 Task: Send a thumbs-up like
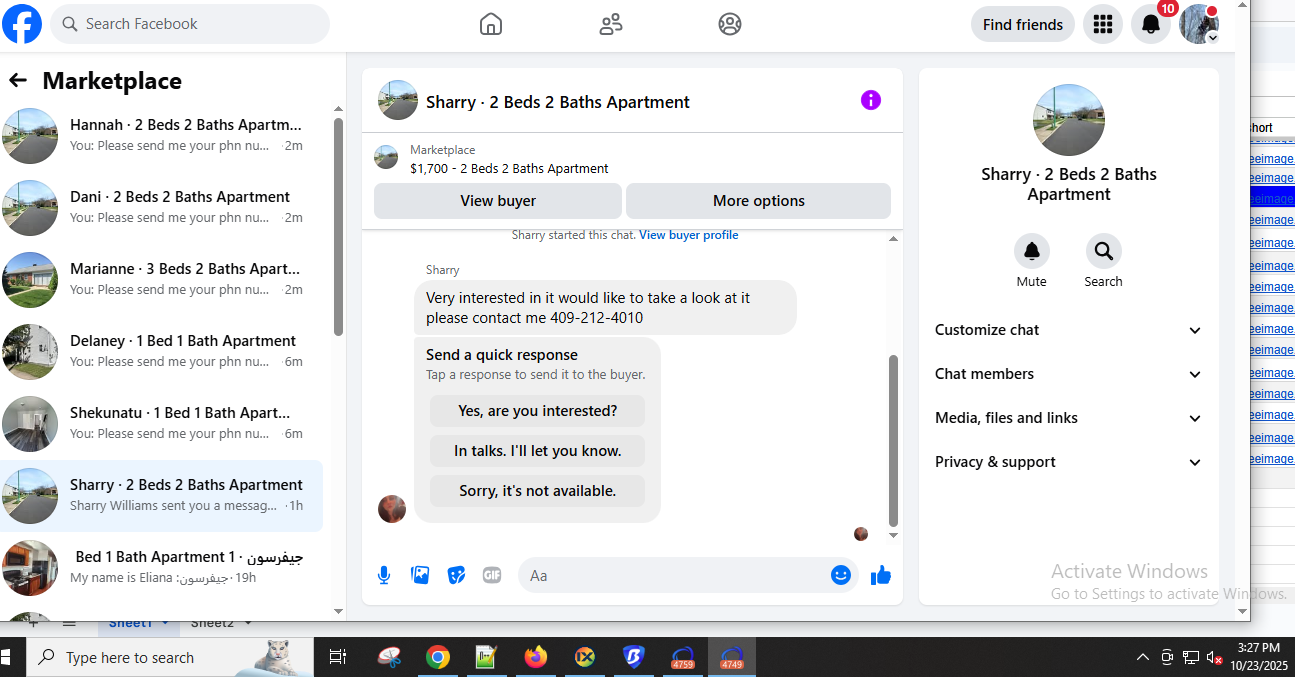point(881,575)
